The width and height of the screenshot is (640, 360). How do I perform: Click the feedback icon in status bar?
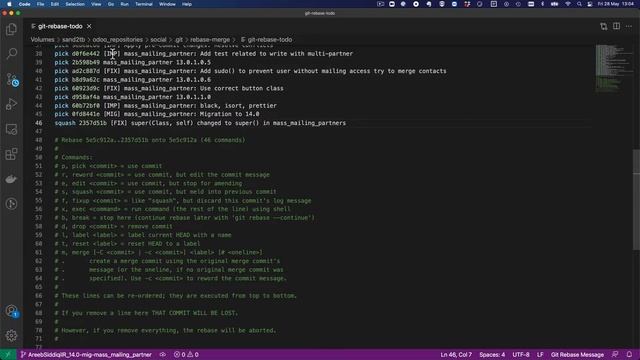[x=615, y=355]
